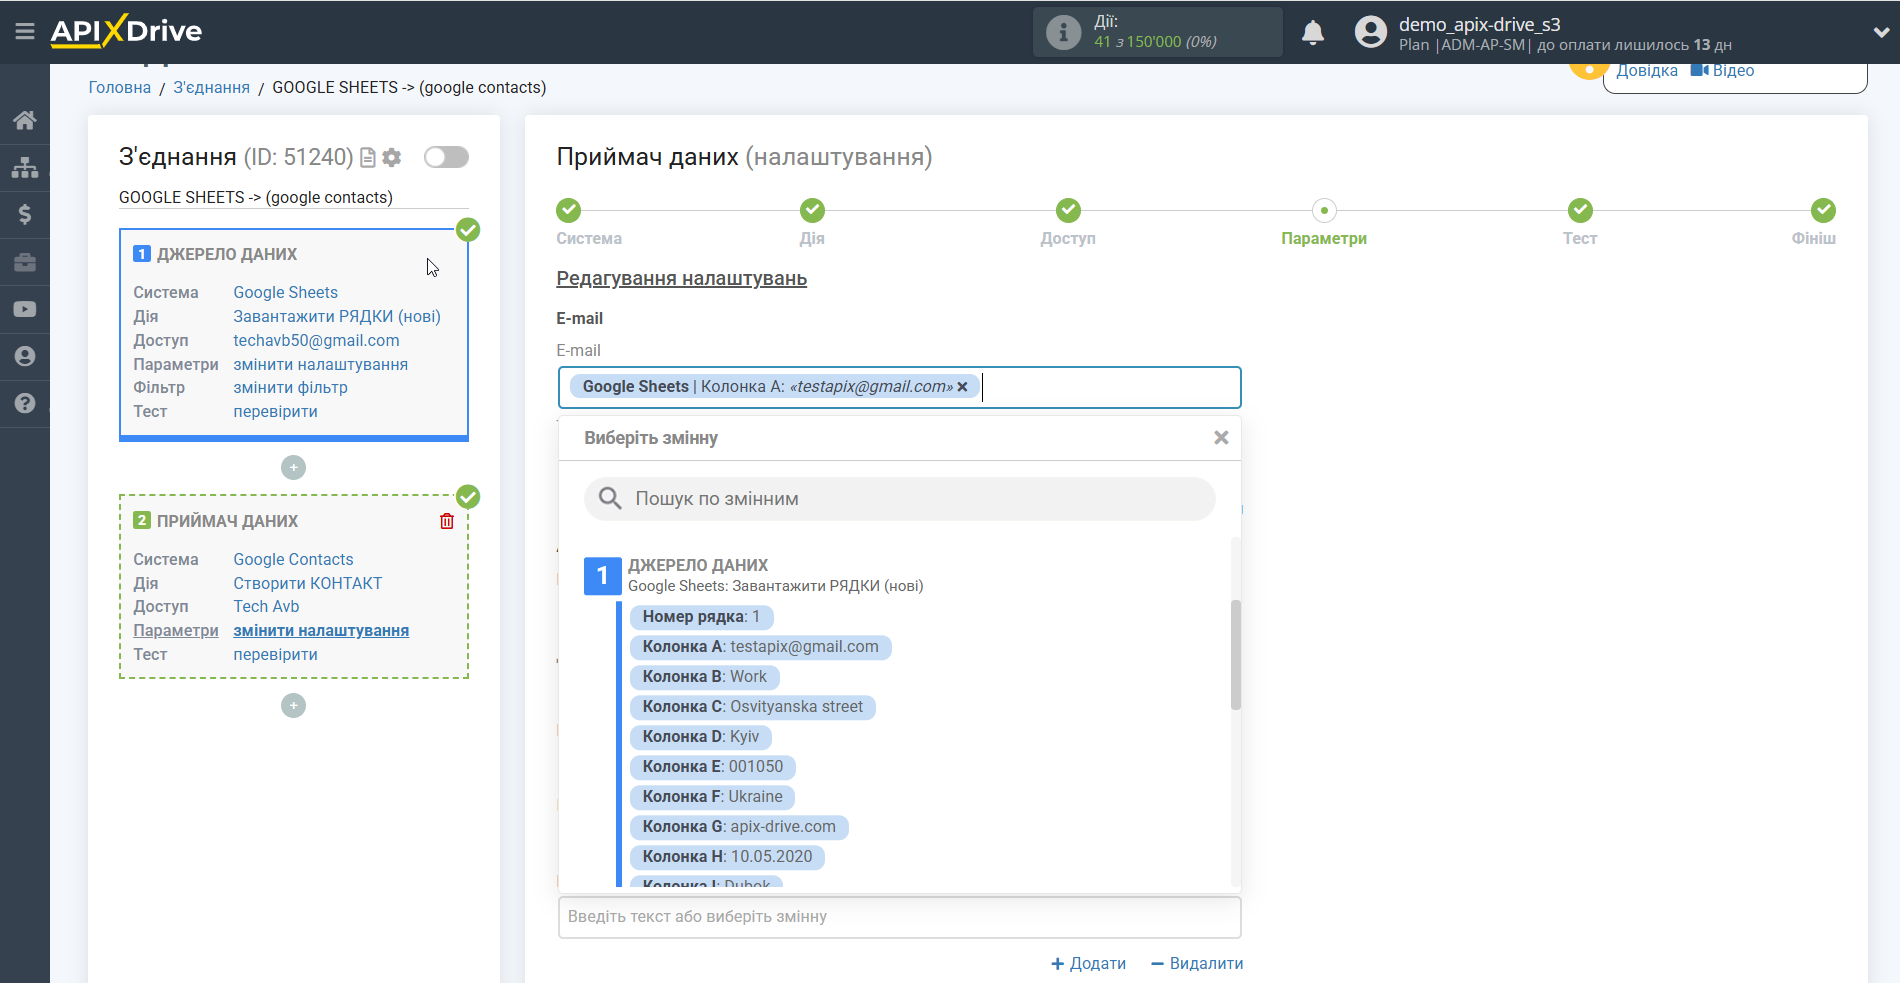Open the hamburger menu
The height and width of the screenshot is (983, 1900).
pyautogui.click(x=25, y=31)
